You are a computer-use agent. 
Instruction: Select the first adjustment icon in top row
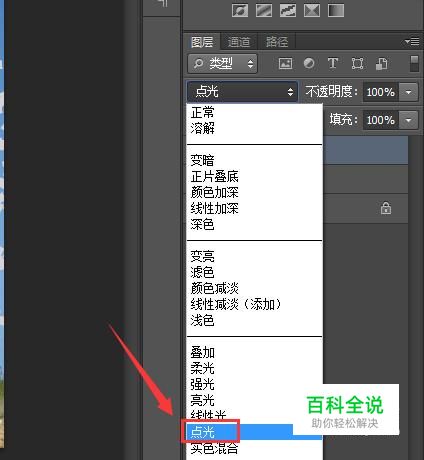tap(240, 10)
